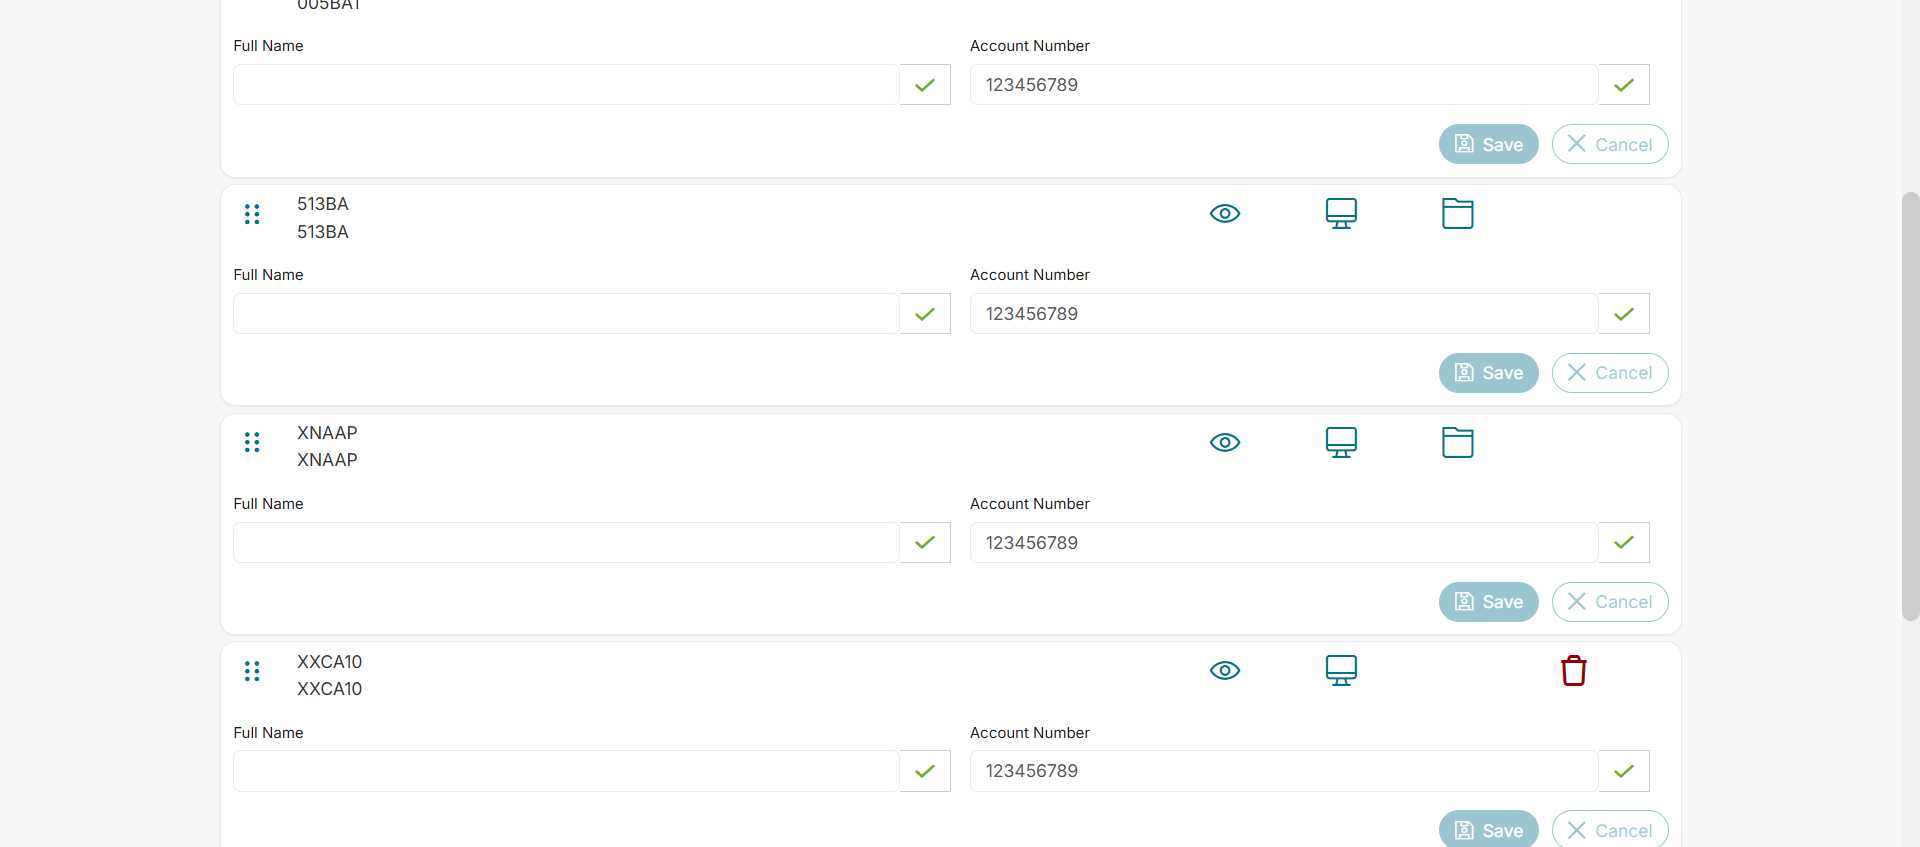Image resolution: width=1920 pixels, height=847 pixels.
Task: Click the monitor icon in 513BA row
Action: pos(1341,214)
